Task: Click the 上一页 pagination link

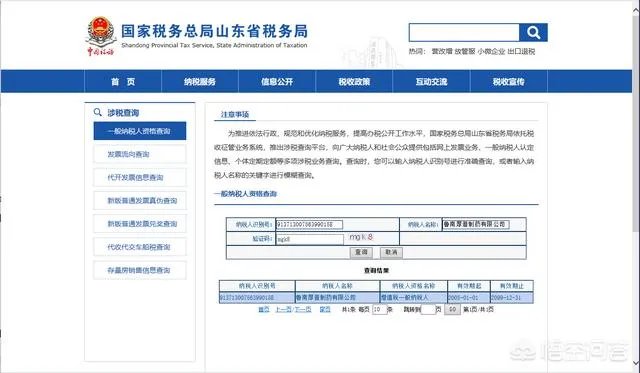Action: click(x=284, y=310)
